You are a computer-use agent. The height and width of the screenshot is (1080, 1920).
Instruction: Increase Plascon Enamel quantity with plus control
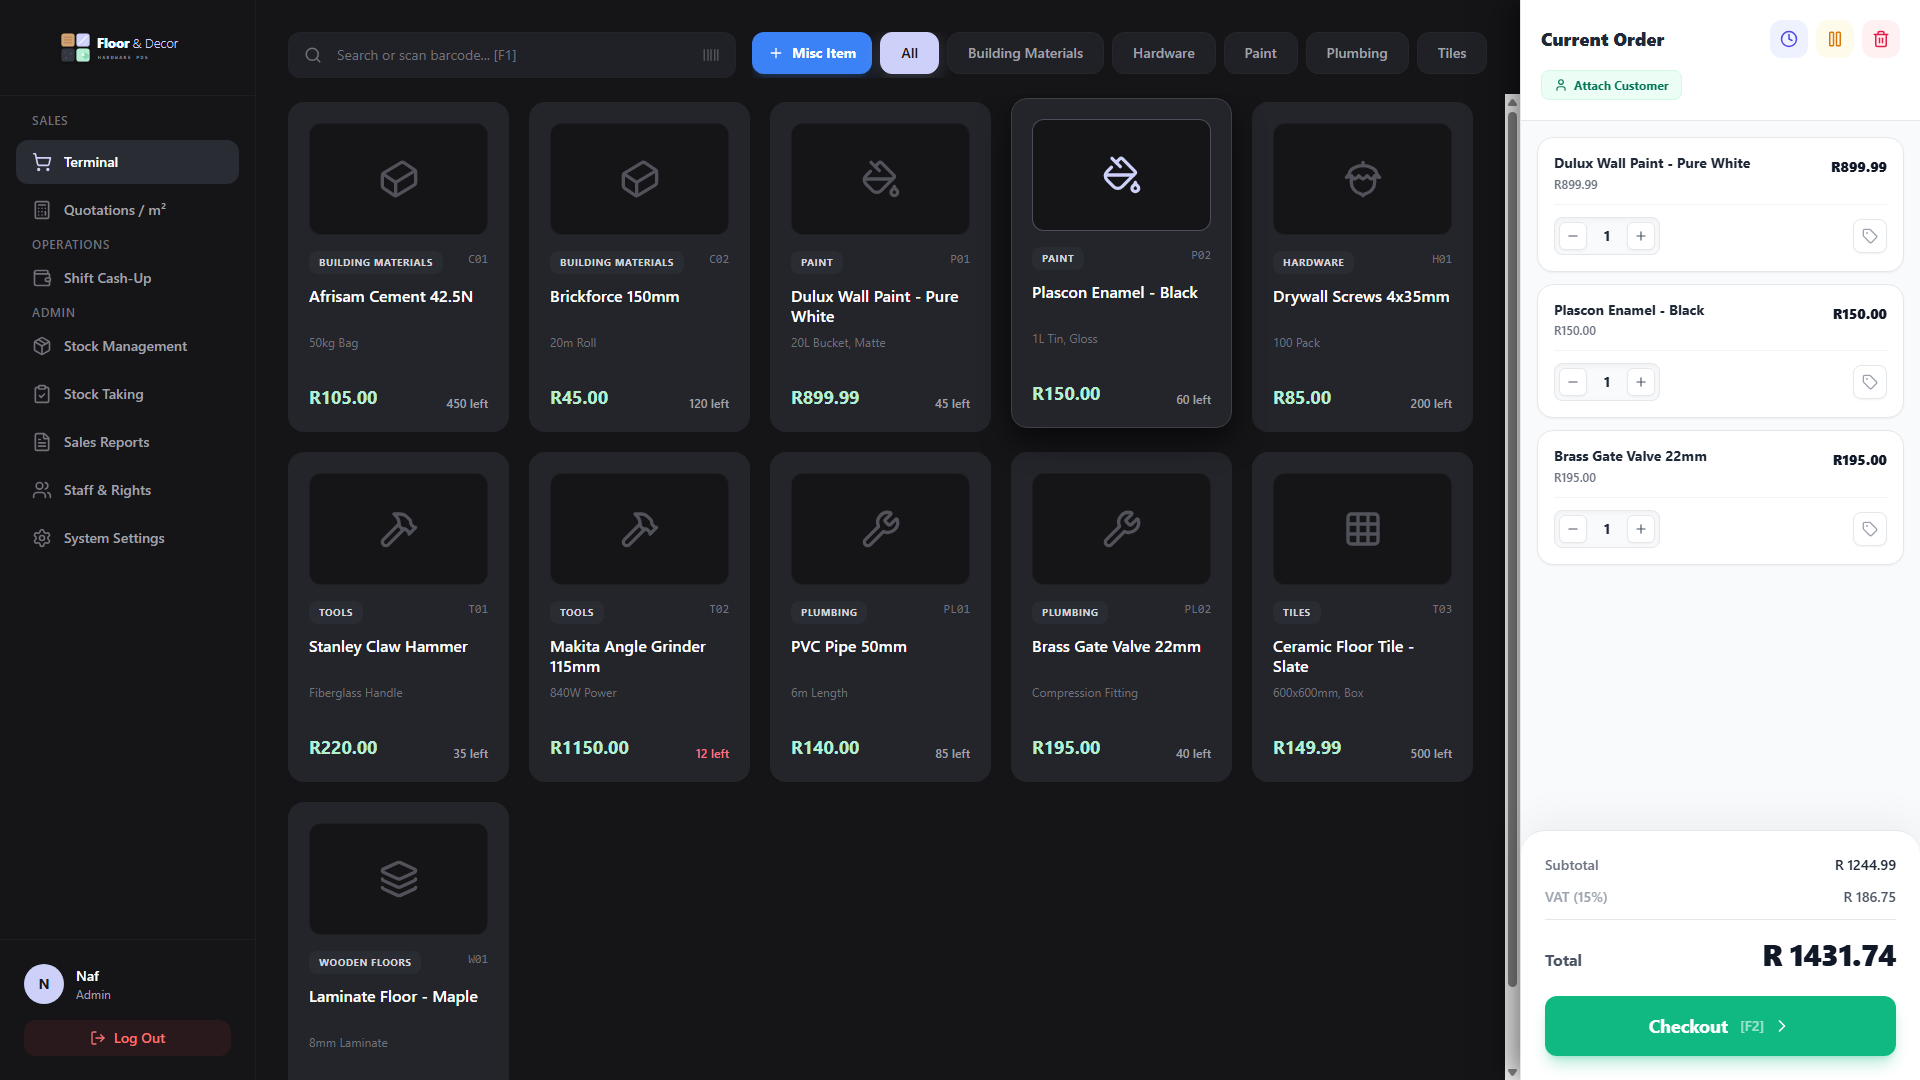1640,381
